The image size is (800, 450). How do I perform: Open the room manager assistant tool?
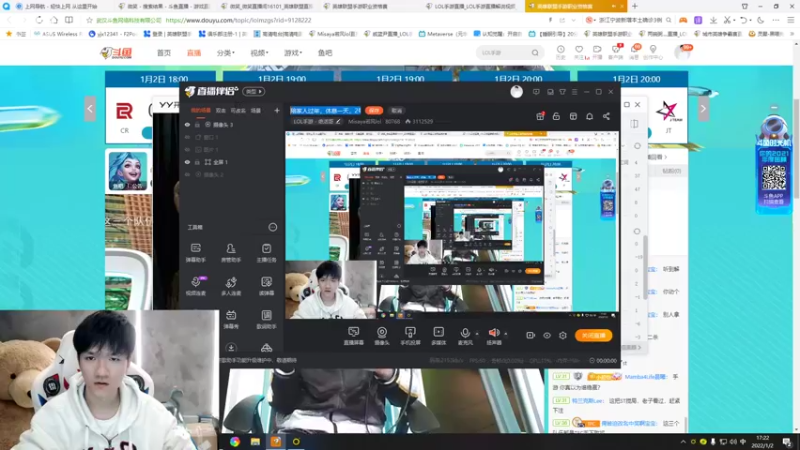231,252
